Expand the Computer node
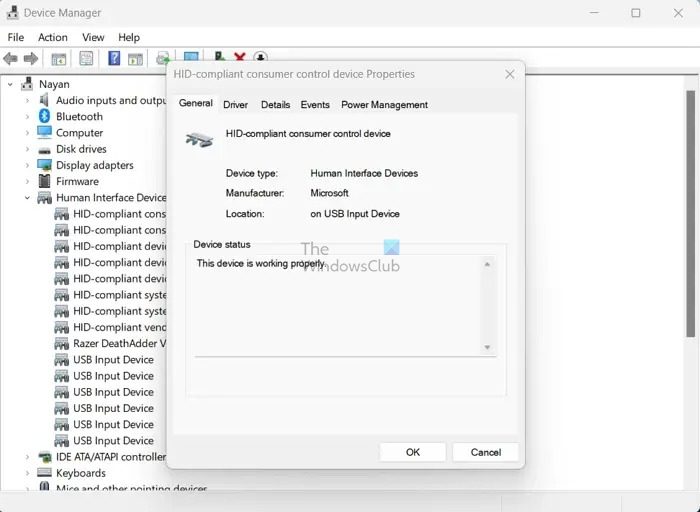 [27, 133]
